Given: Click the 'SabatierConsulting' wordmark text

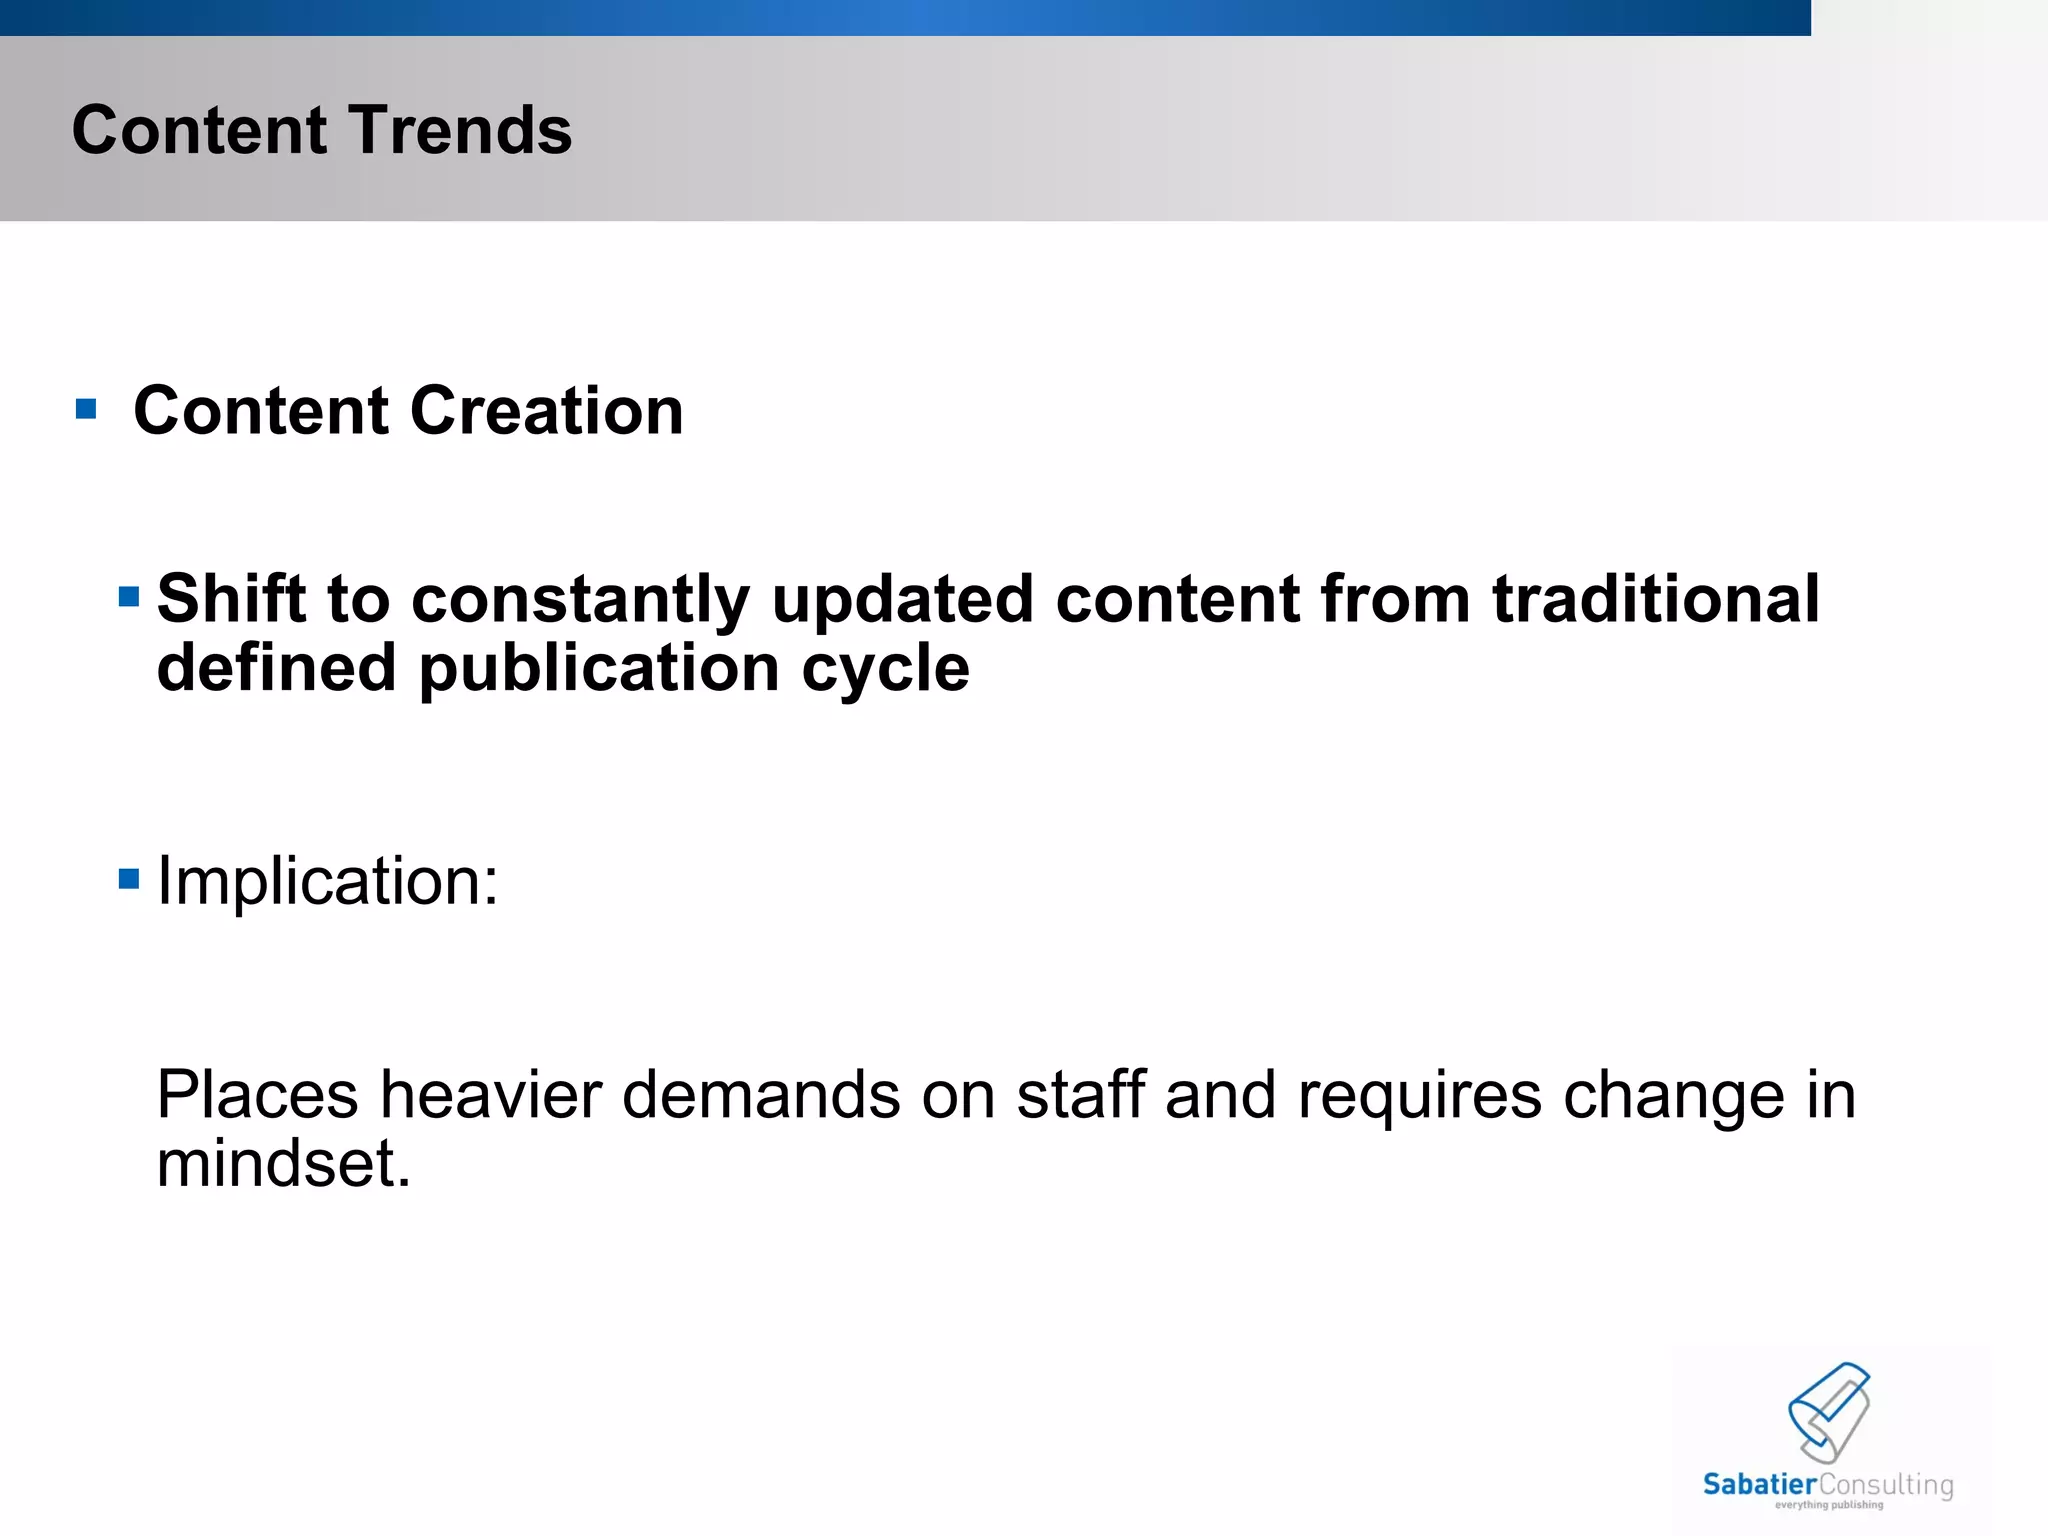Looking at the screenshot, I should 1828,1485.
